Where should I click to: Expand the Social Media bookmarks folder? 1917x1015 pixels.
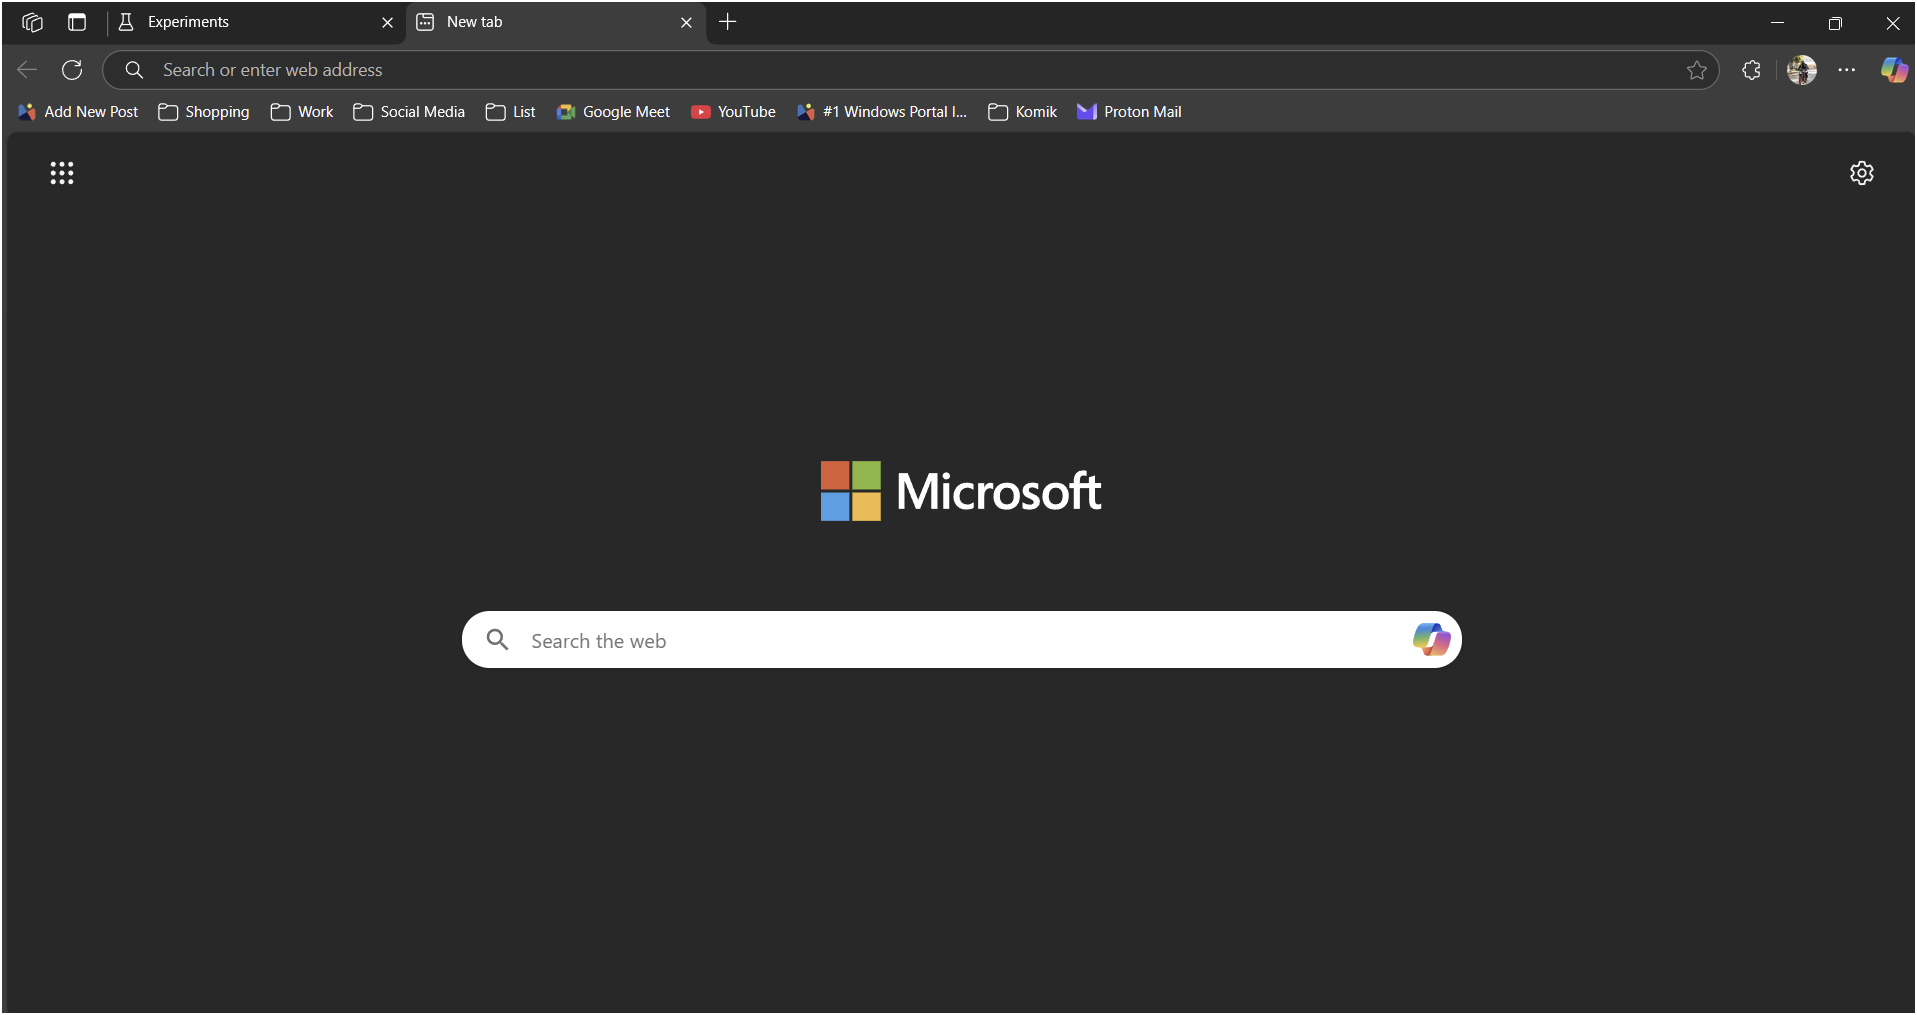point(409,112)
